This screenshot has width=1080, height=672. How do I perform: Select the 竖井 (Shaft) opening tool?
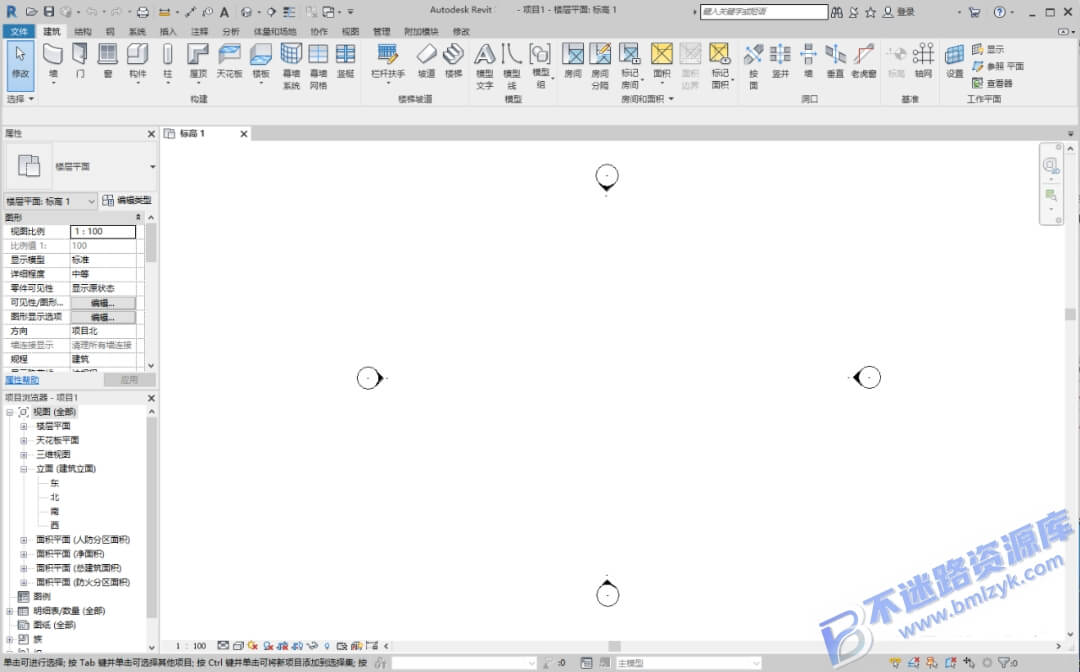[x=780, y=61]
